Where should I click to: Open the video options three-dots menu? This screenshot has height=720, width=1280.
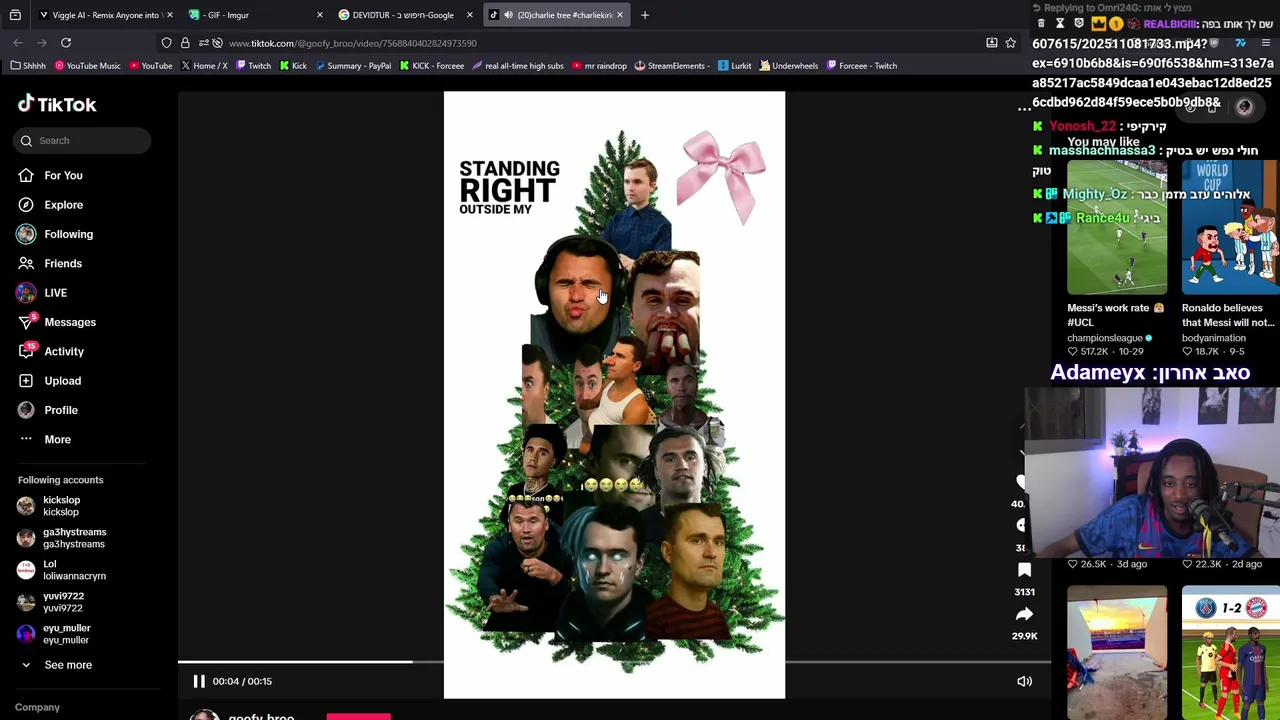(x=1024, y=108)
